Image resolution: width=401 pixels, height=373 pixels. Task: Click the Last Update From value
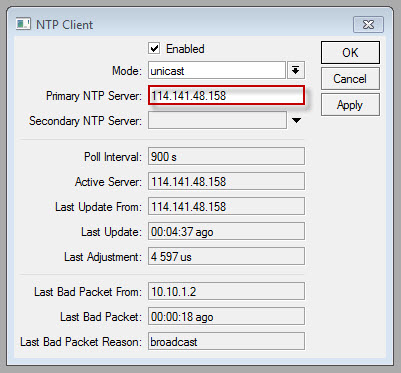point(226,207)
